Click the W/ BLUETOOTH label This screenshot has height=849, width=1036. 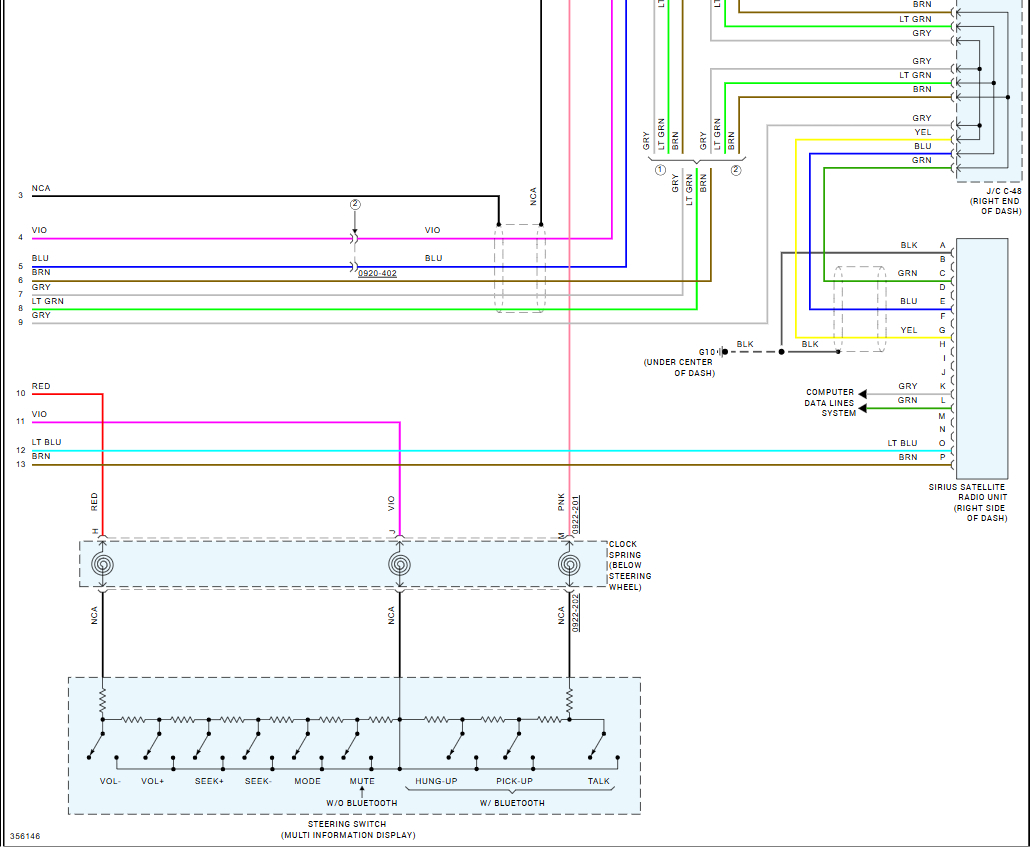(512, 803)
